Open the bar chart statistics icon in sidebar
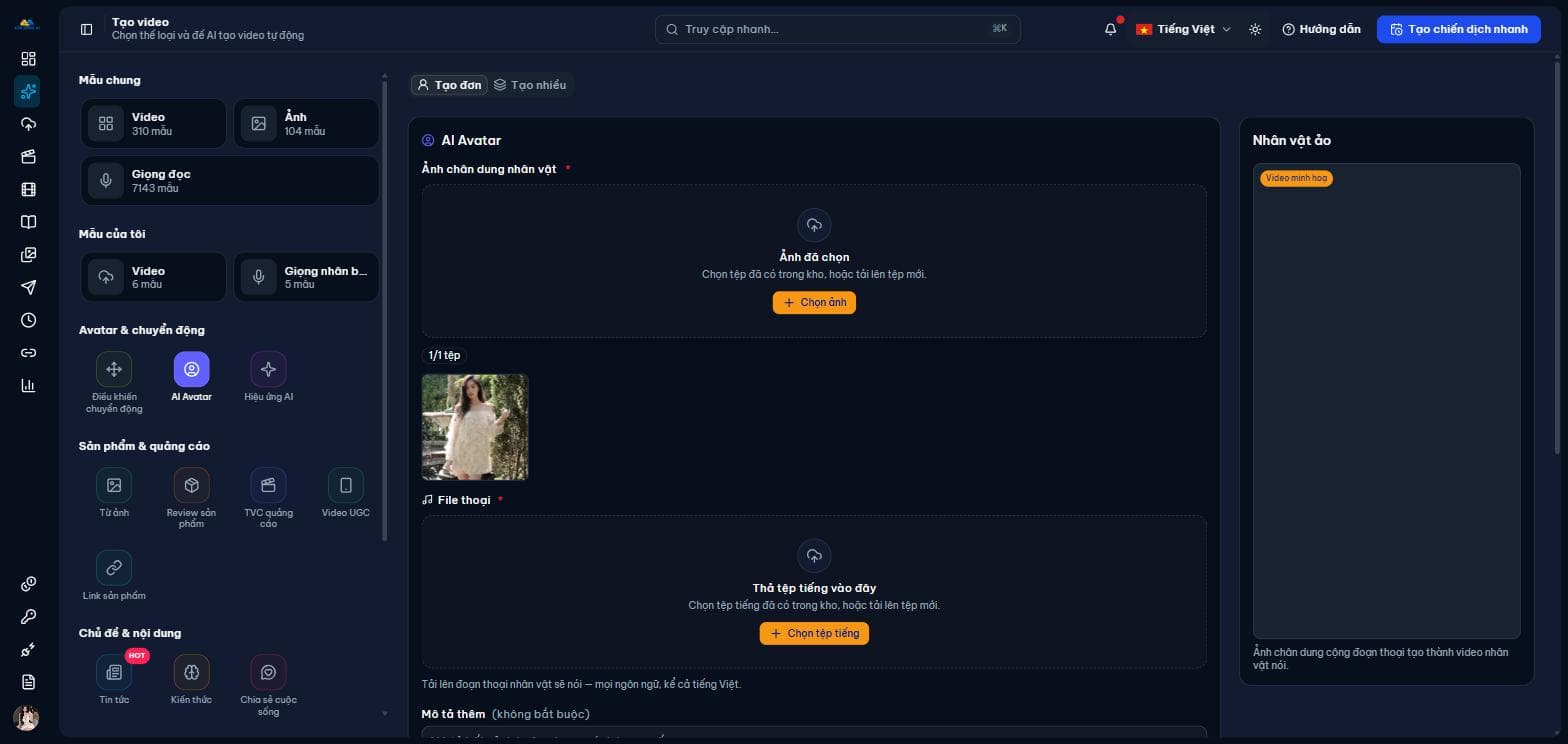Image resolution: width=1568 pixels, height=744 pixels. pyautogui.click(x=28, y=385)
